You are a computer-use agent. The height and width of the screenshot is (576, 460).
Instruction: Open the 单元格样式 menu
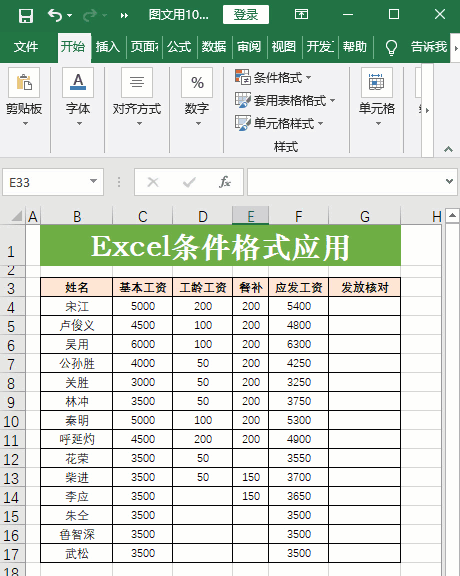pyautogui.click(x=279, y=123)
